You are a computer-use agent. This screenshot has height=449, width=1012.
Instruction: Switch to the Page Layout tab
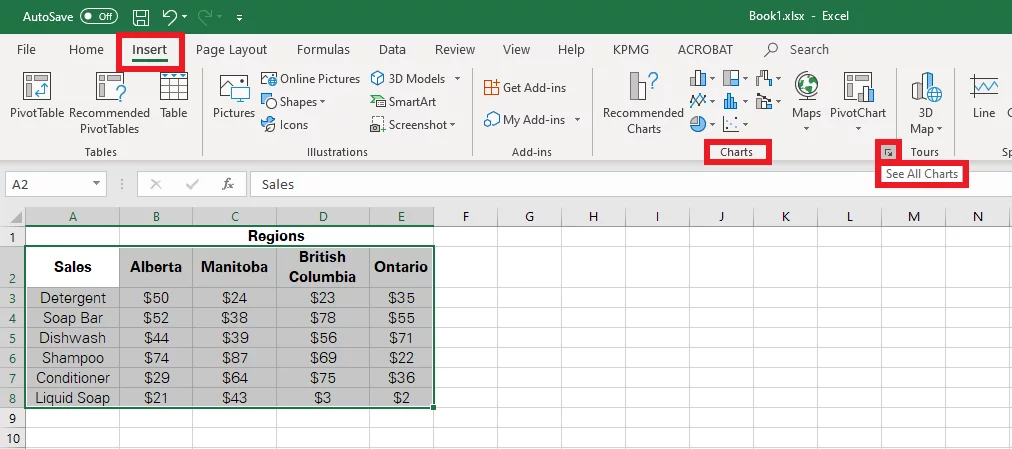coord(231,49)
